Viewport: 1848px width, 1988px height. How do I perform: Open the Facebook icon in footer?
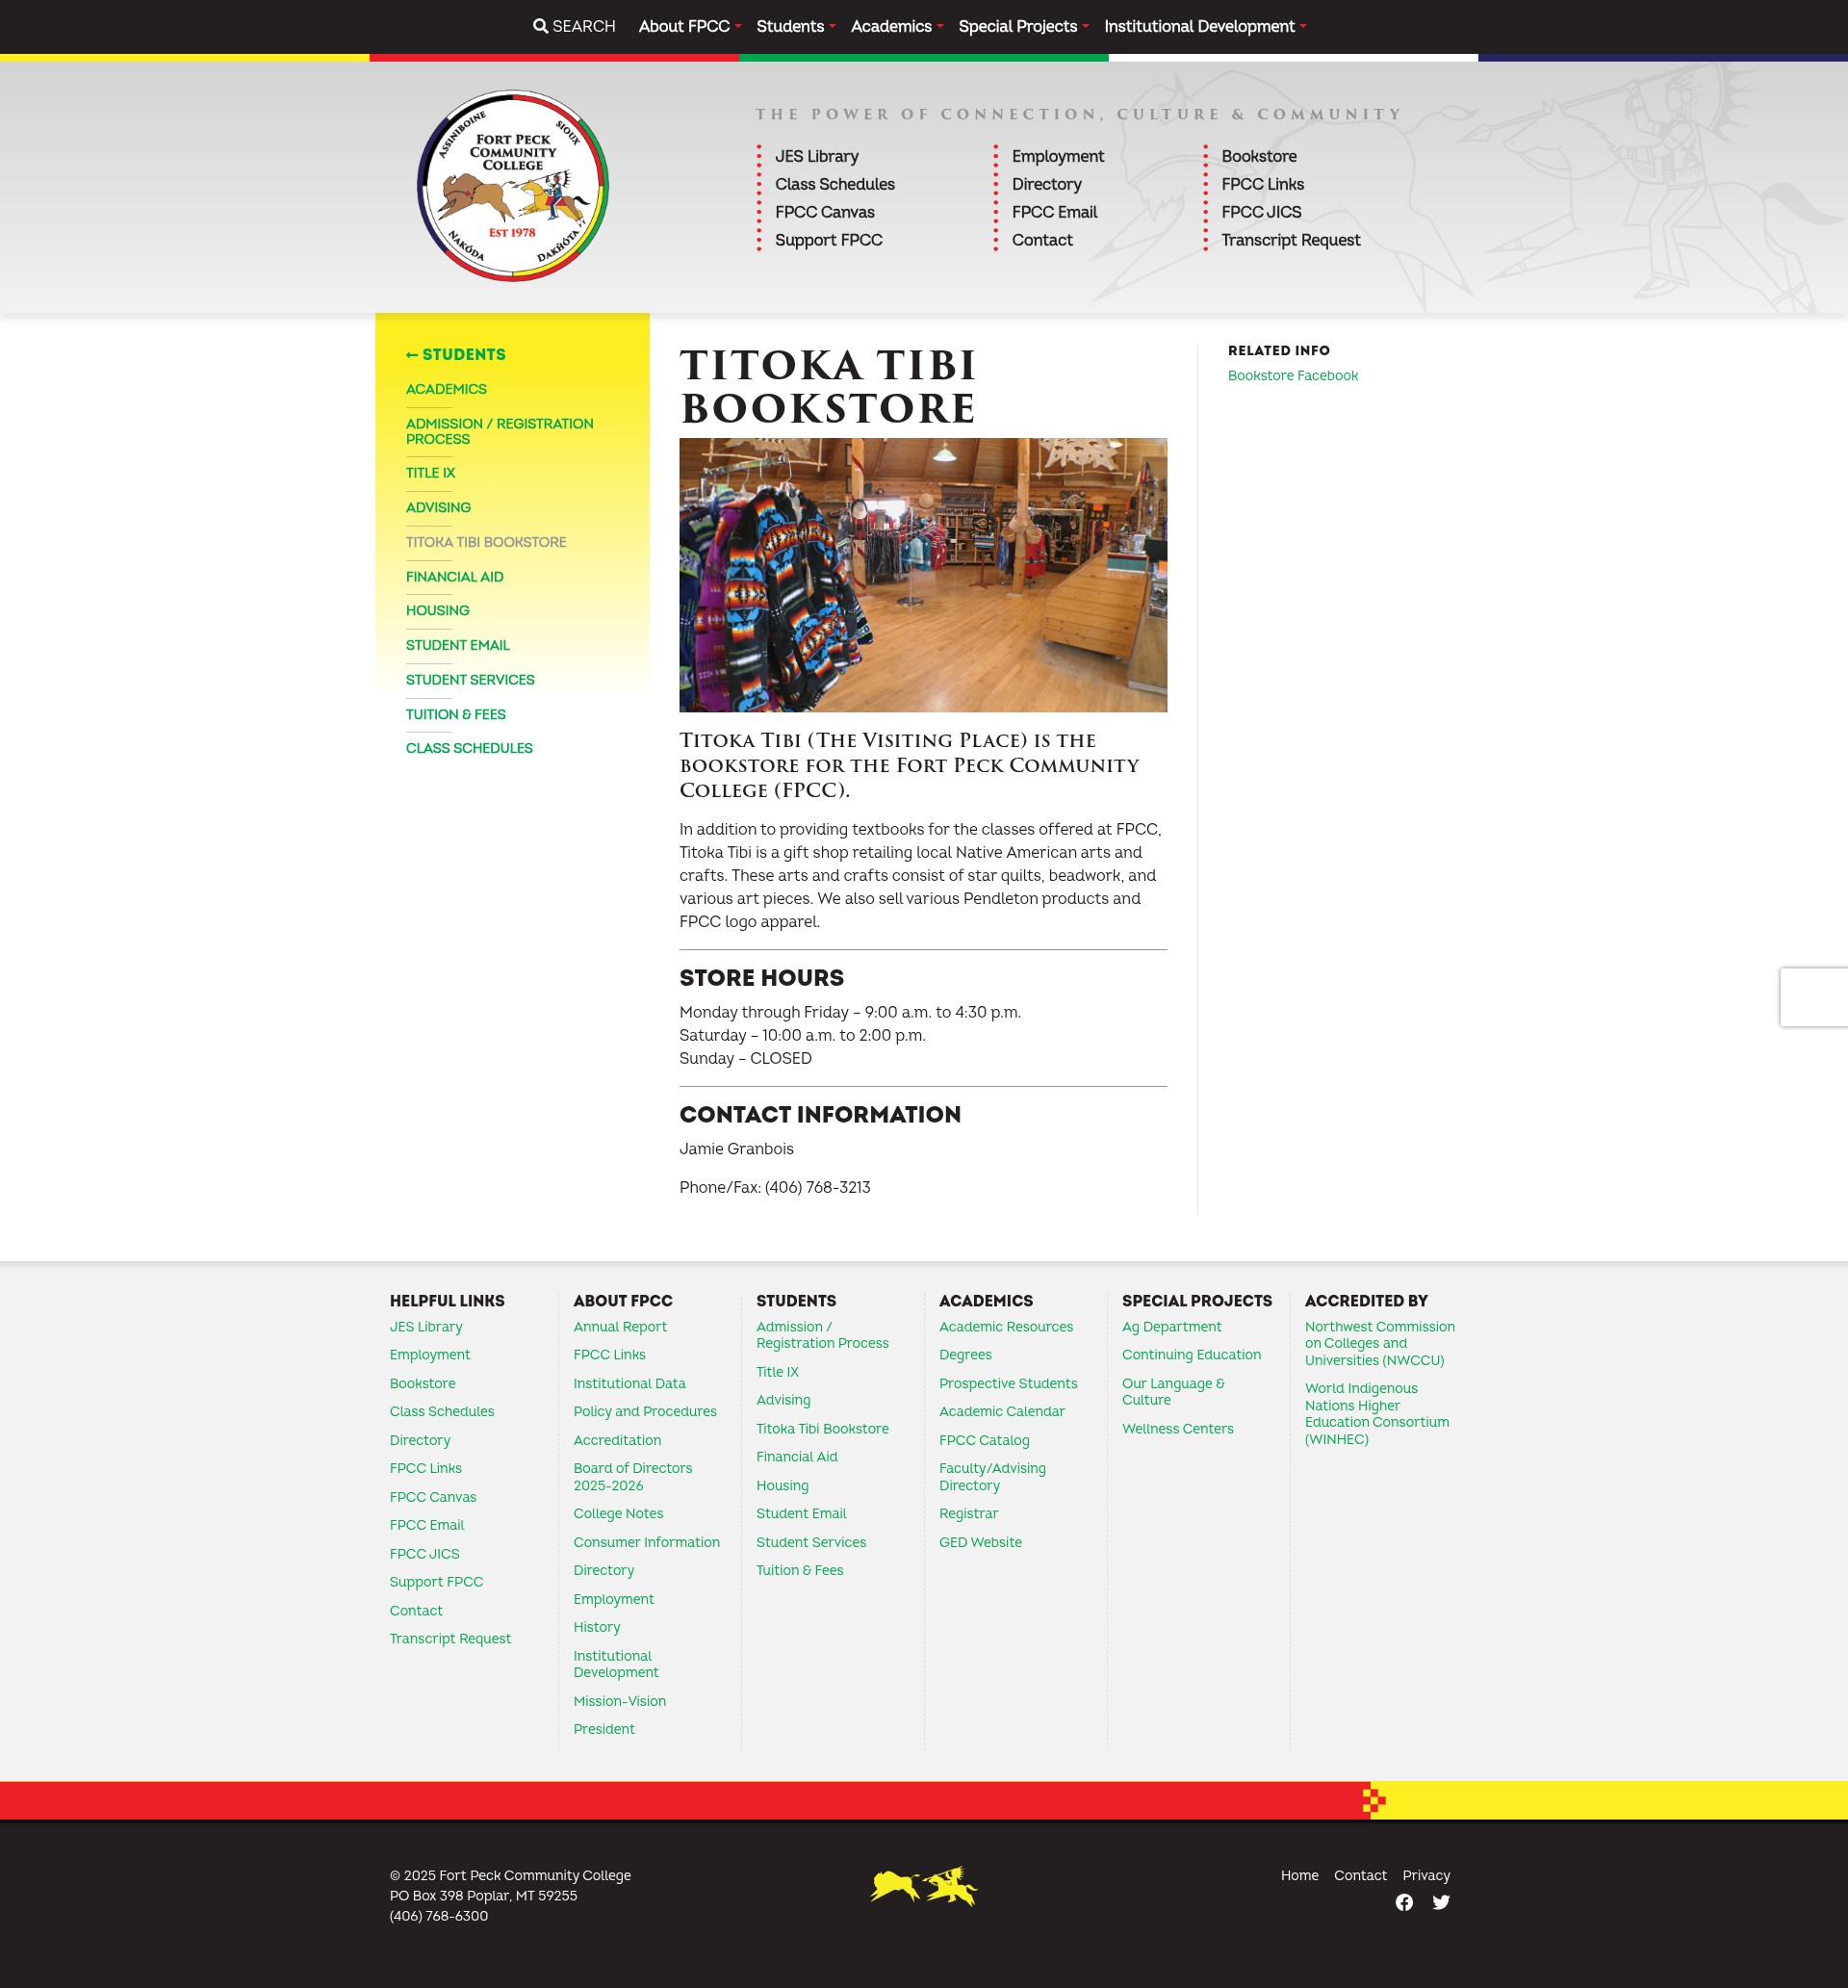tap(1404, 1902)
